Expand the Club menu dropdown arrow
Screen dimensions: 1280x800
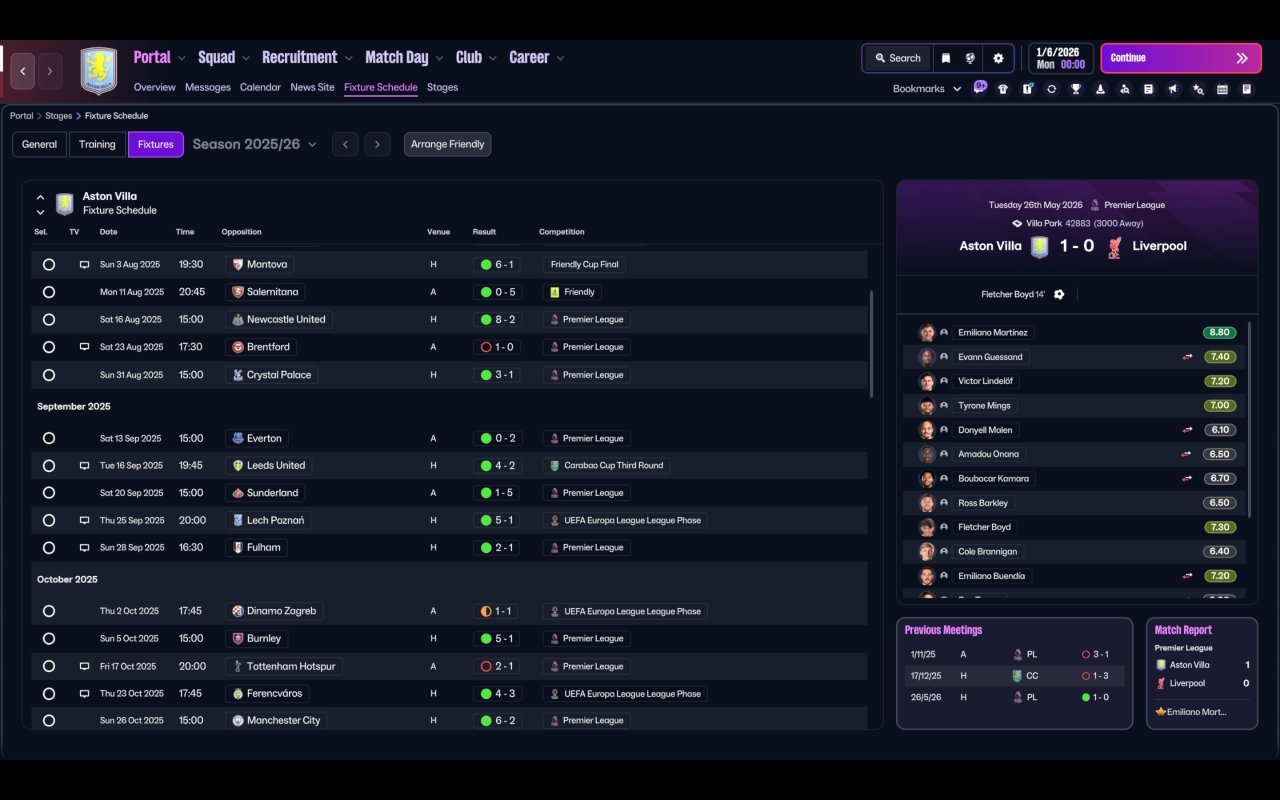click(x=493, y=59)
